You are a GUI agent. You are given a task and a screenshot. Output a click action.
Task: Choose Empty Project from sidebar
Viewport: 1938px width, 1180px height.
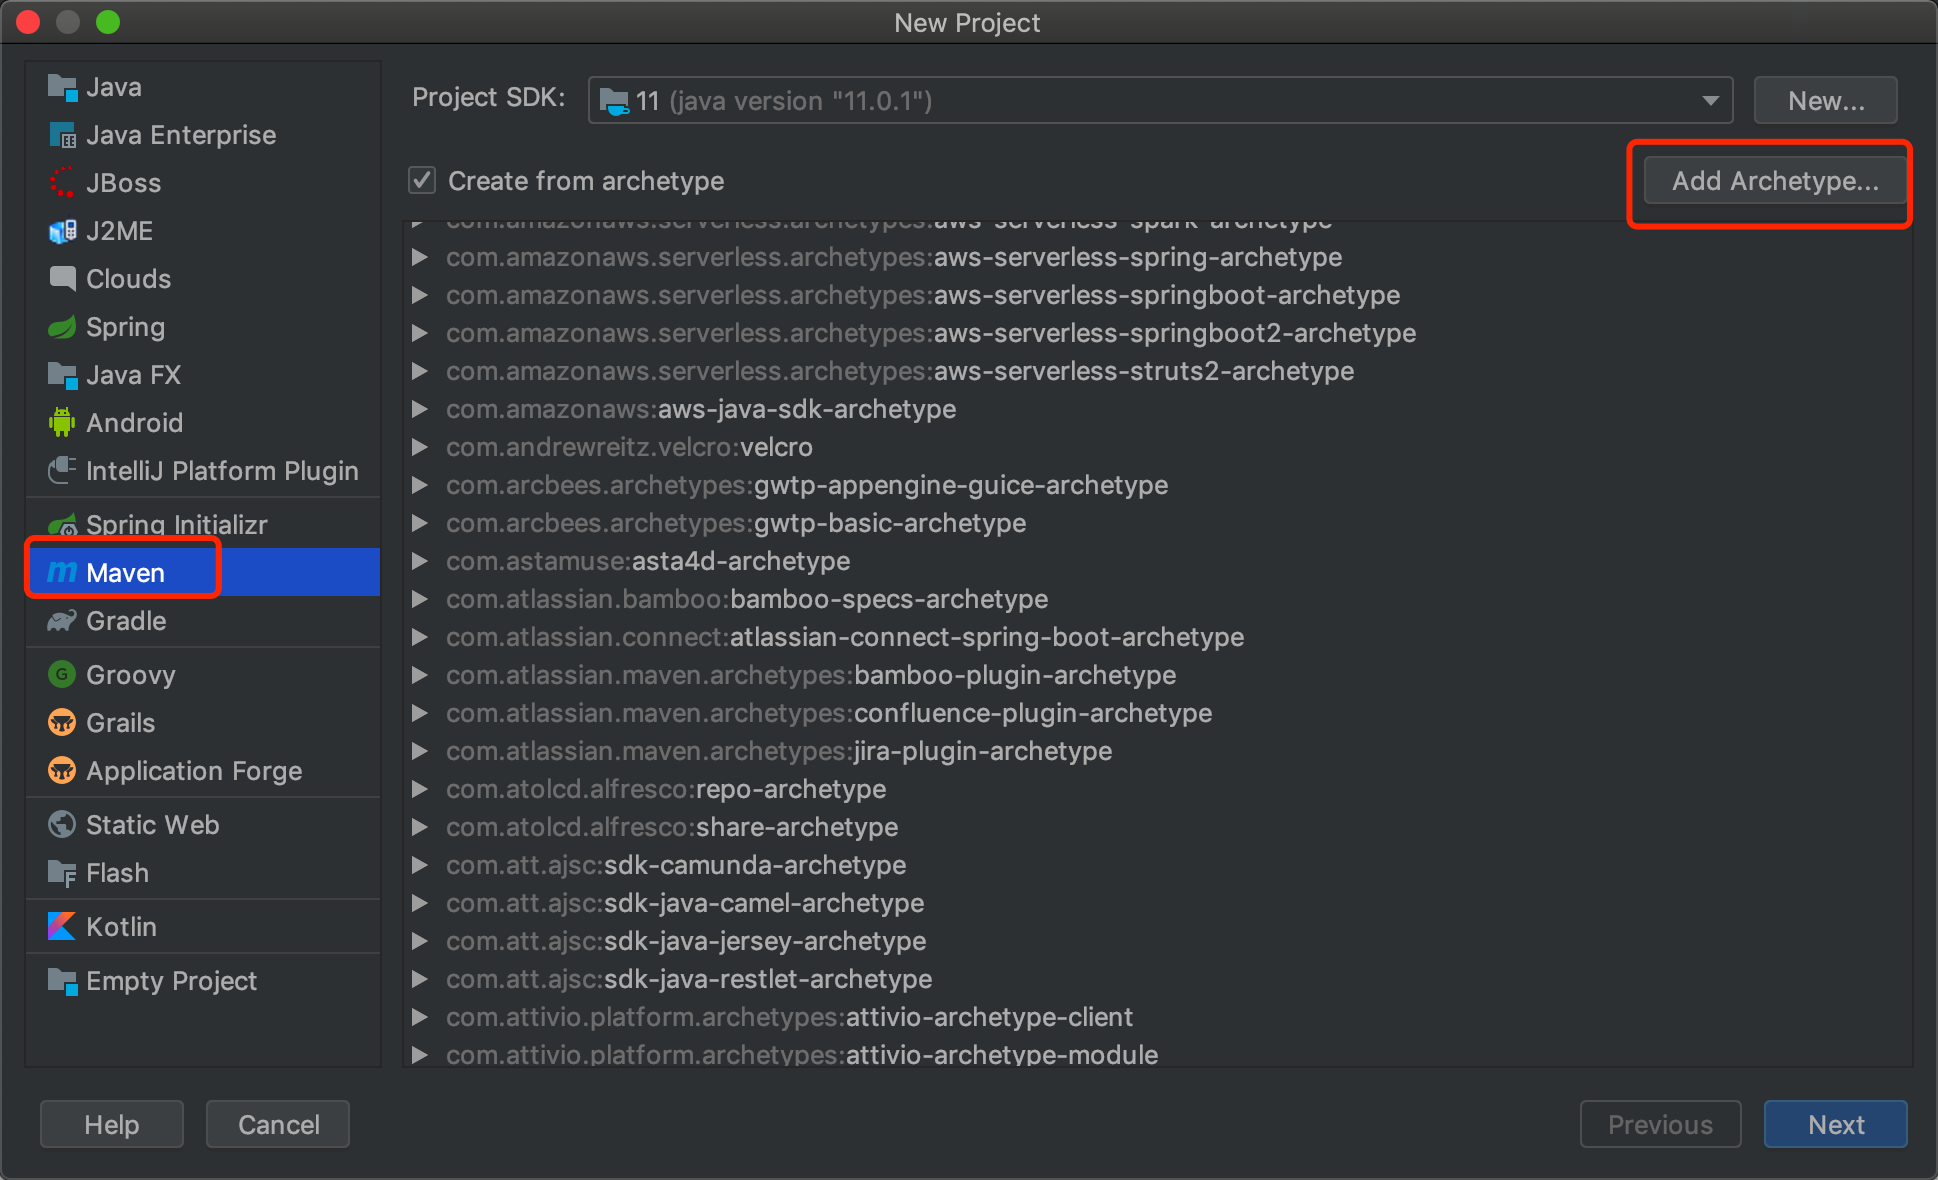click(x=171, y=981)
